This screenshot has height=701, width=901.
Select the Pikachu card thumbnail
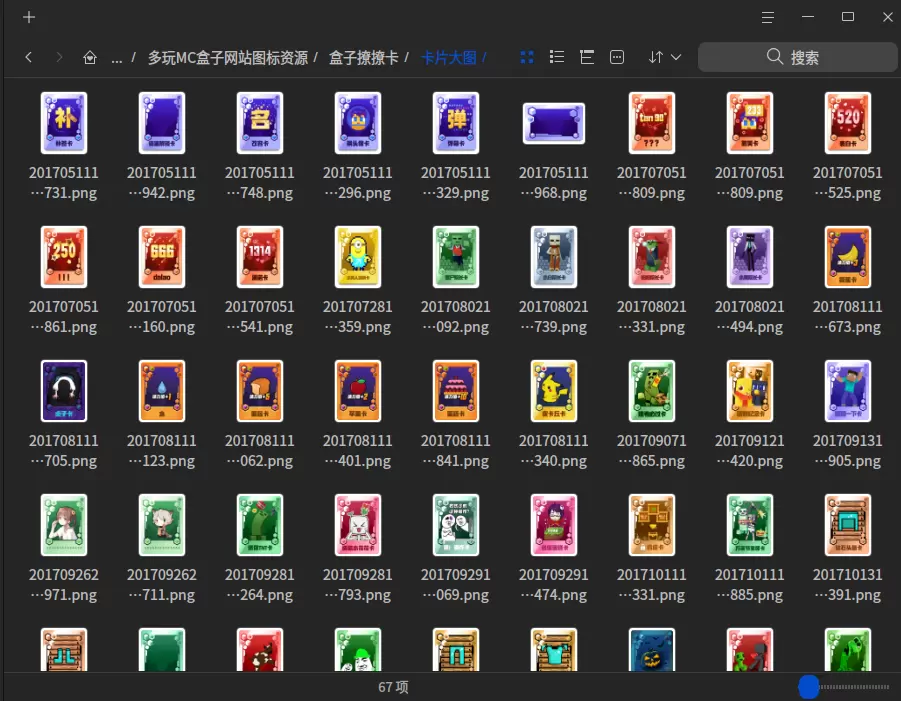click(x=553, y=391)
